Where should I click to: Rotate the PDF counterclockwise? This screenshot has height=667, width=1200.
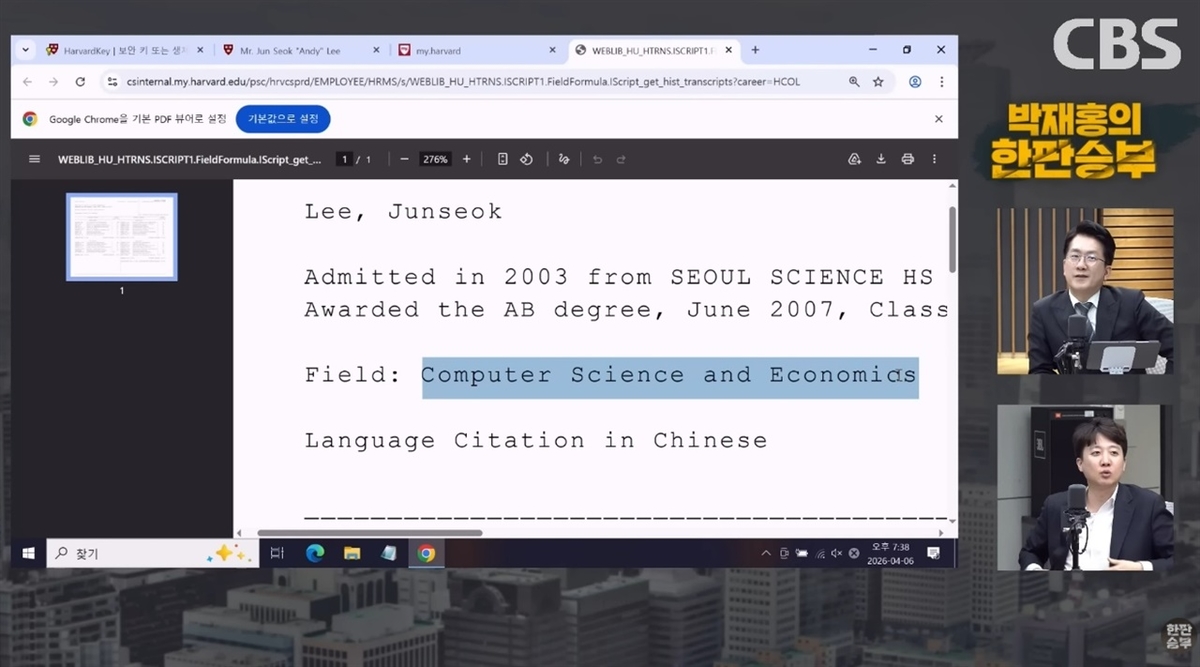click(x=526, y=159)
